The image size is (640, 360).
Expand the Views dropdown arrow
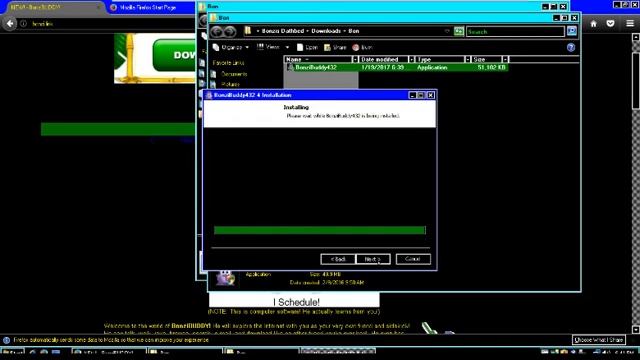click(287, 47)
